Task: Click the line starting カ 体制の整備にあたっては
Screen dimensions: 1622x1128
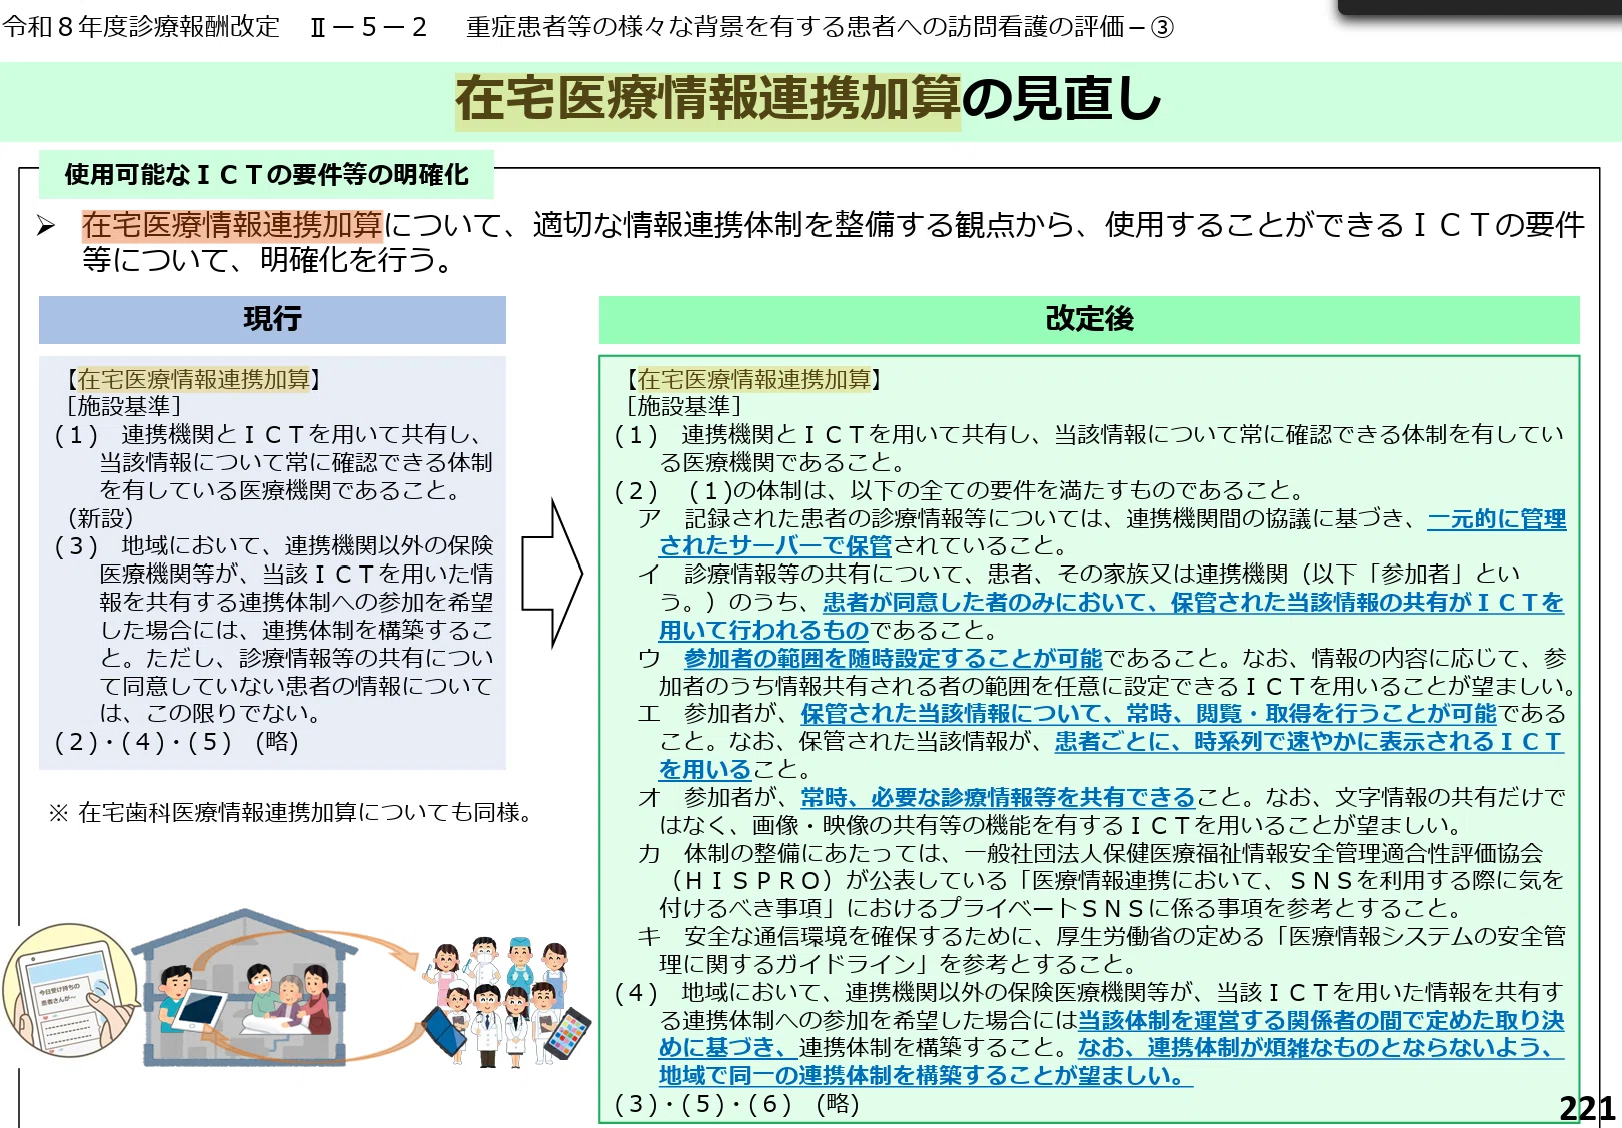Action: 1091,853
